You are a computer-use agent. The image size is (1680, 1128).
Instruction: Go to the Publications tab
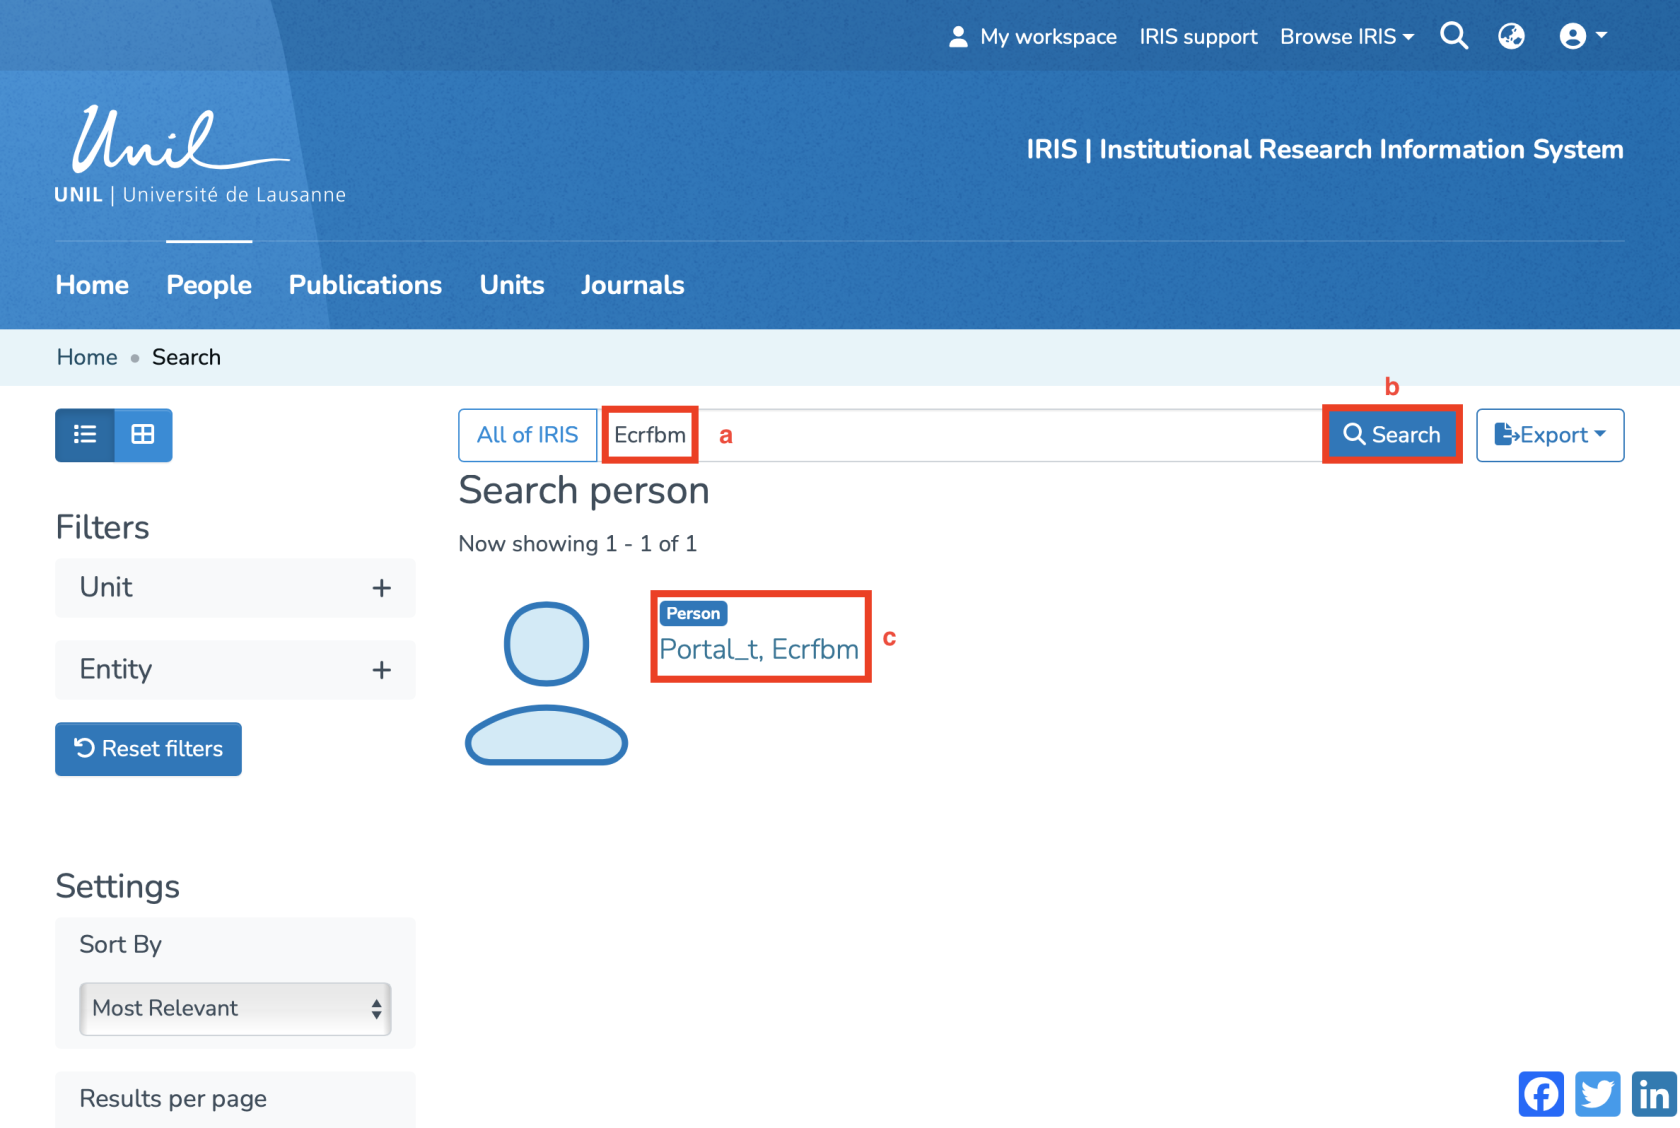tap(365, 285)
